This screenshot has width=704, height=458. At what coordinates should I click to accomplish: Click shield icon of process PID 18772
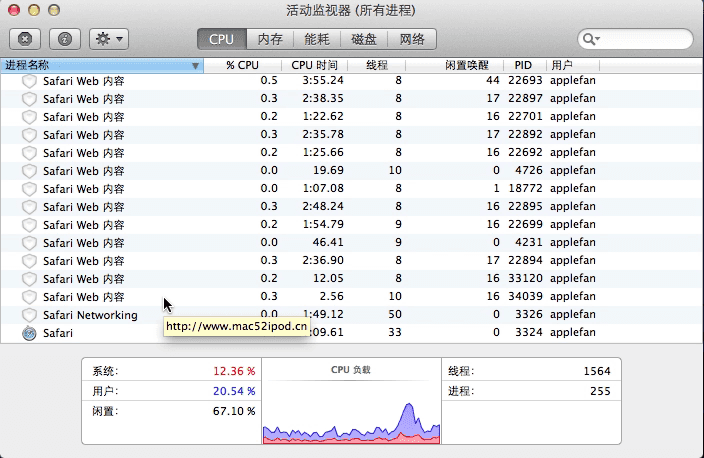[29, 189]
